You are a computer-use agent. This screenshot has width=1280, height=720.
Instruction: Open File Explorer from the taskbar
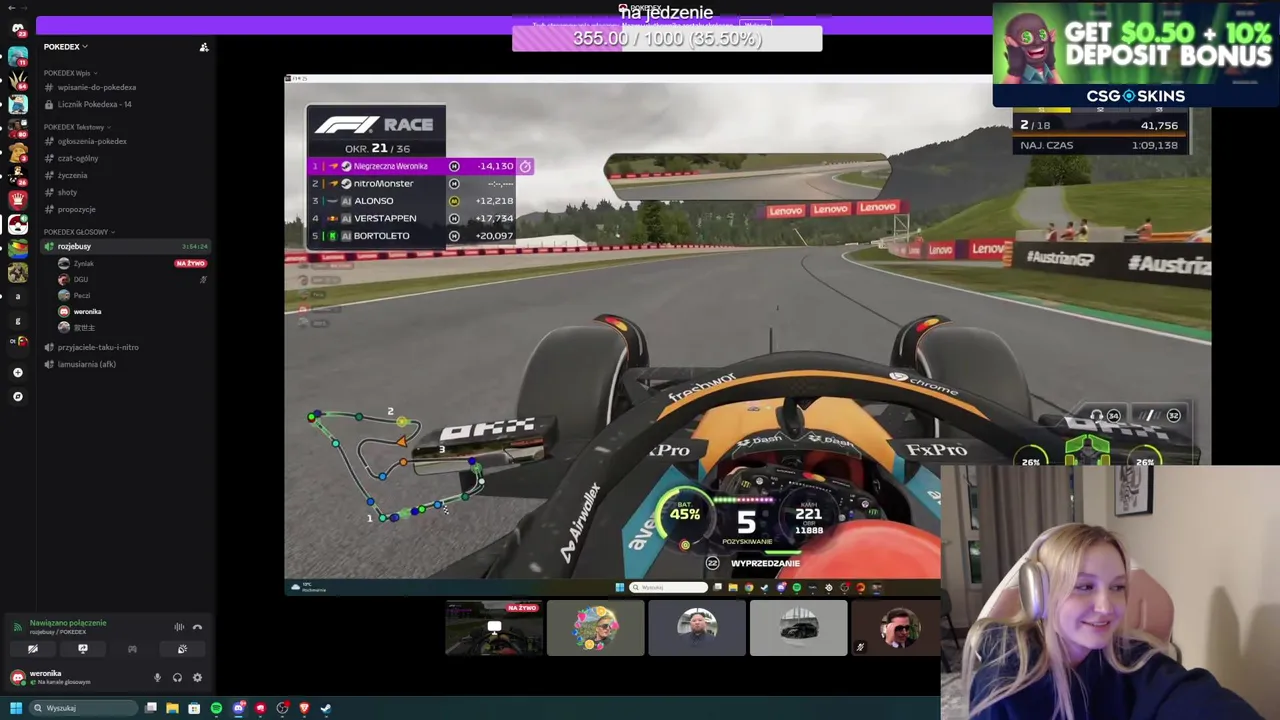point(172,708)
